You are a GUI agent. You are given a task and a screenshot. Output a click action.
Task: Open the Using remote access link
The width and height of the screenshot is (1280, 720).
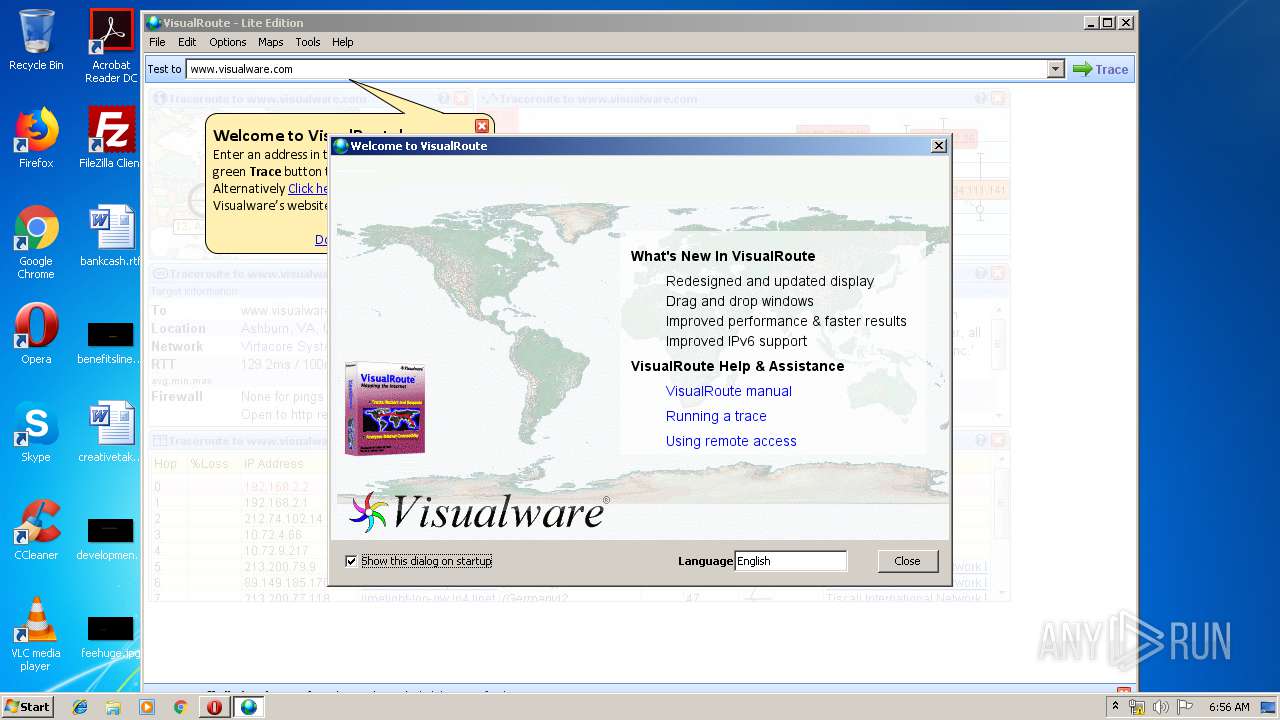(x=731, y=441)
